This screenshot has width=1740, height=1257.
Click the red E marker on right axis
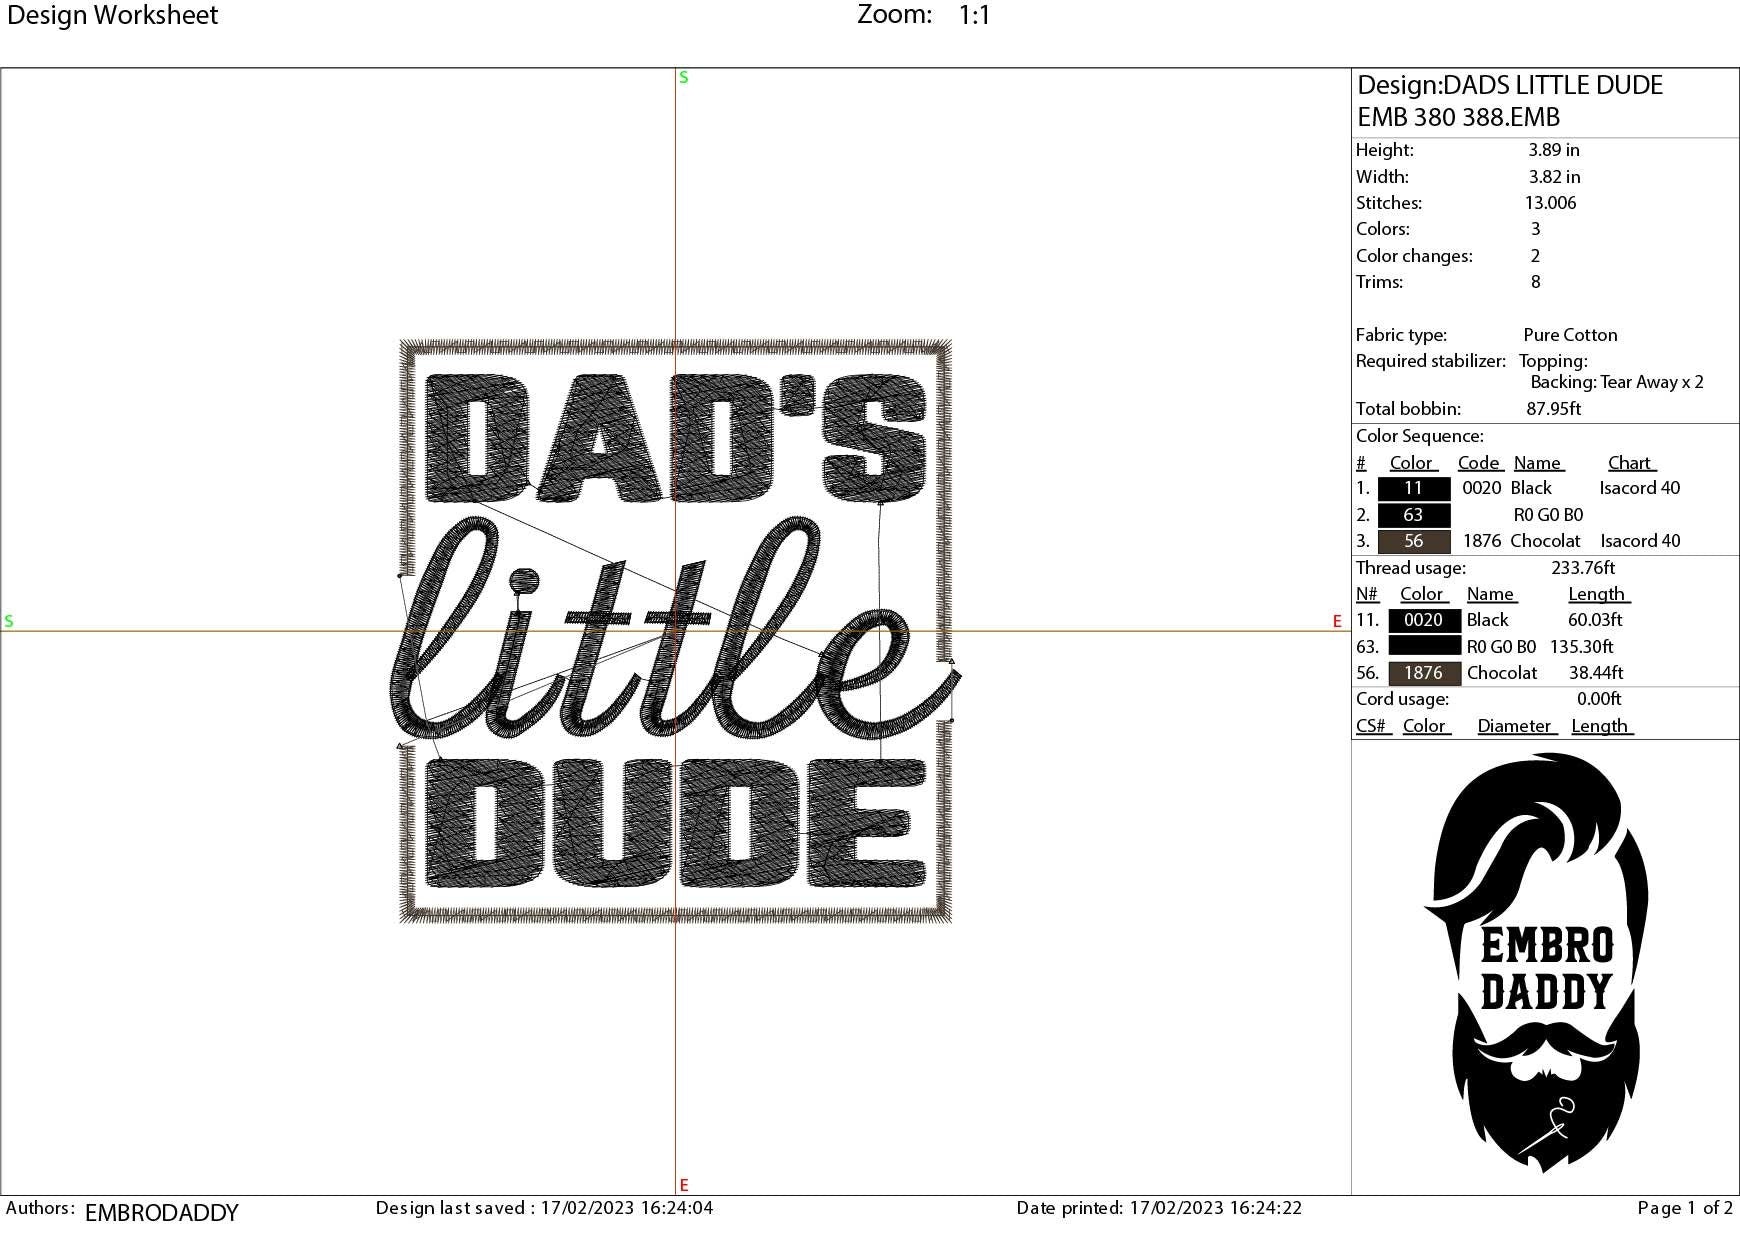(x=1337, y=621)
